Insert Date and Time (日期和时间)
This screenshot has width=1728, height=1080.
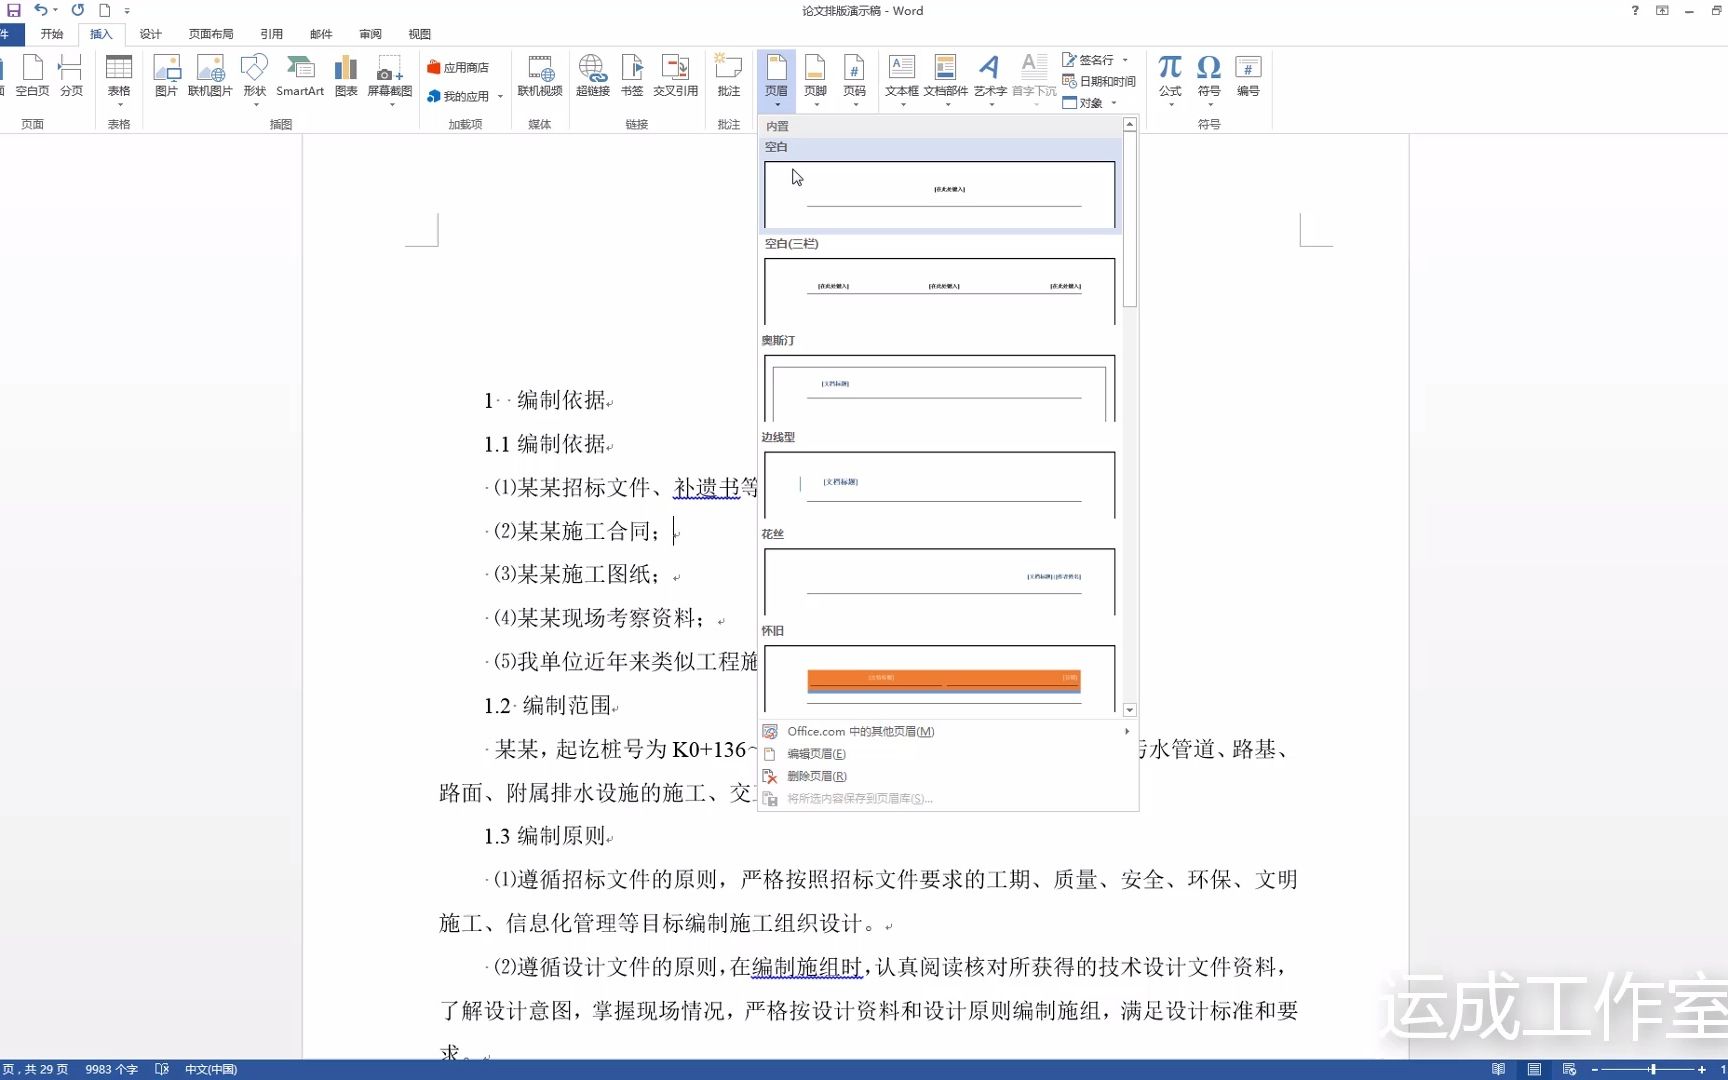pyautogui.click(x=1099, y=81)
